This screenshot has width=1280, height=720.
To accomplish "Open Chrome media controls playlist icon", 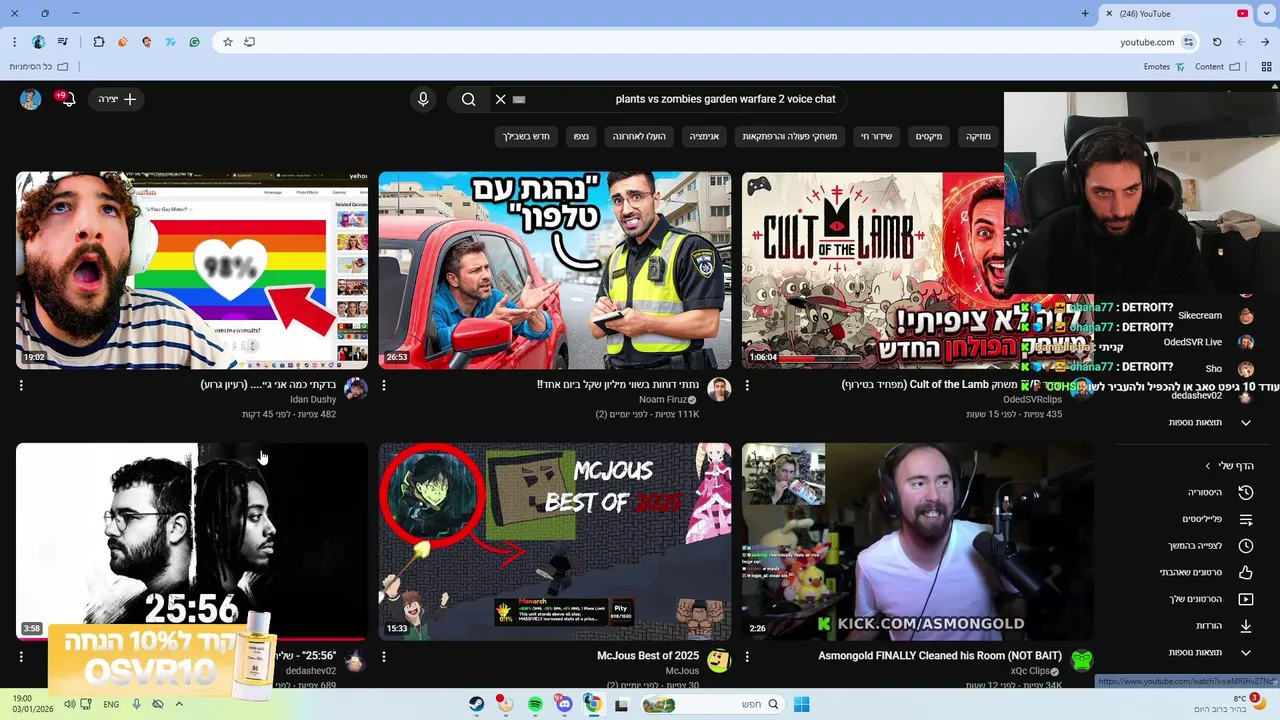I will (63, 42).
